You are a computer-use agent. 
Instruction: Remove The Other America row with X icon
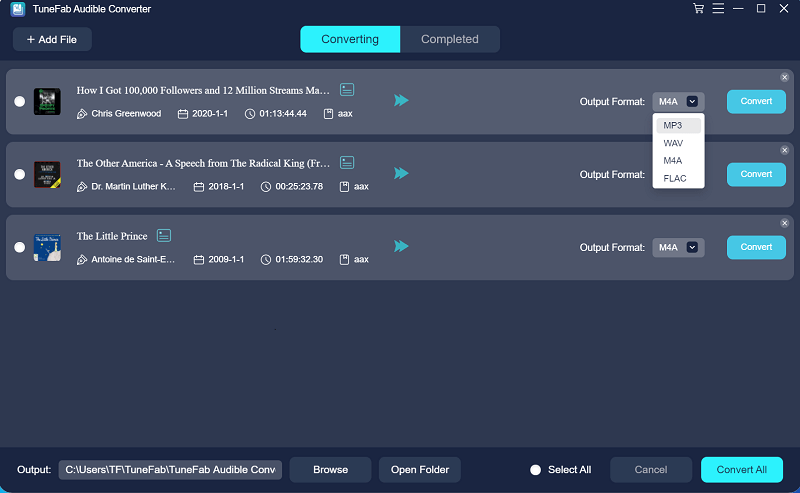point(784,150)
